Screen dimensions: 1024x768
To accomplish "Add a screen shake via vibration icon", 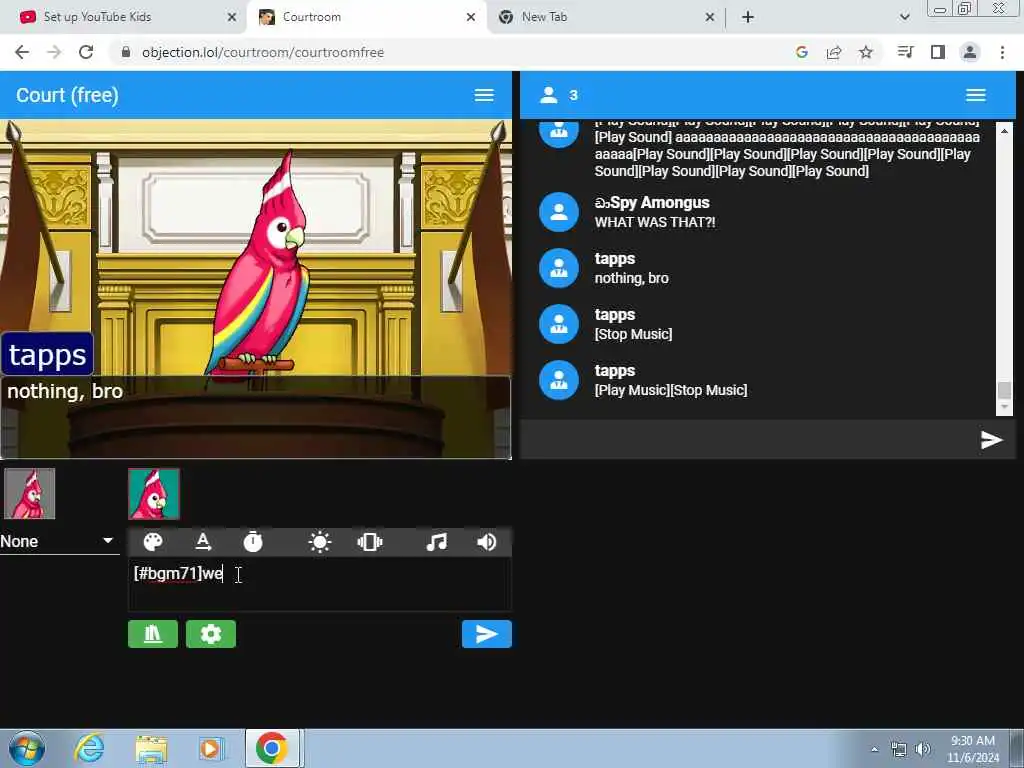I will tap(370, 542).
